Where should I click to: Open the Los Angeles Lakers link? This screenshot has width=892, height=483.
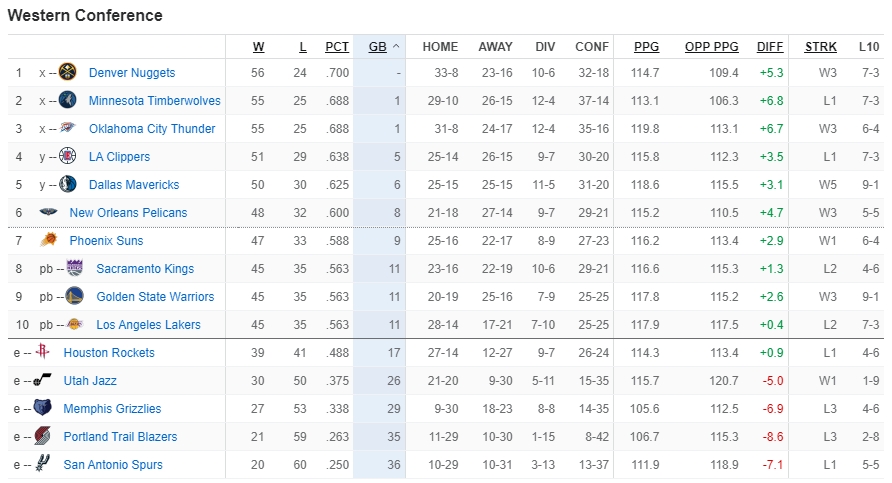148,324
